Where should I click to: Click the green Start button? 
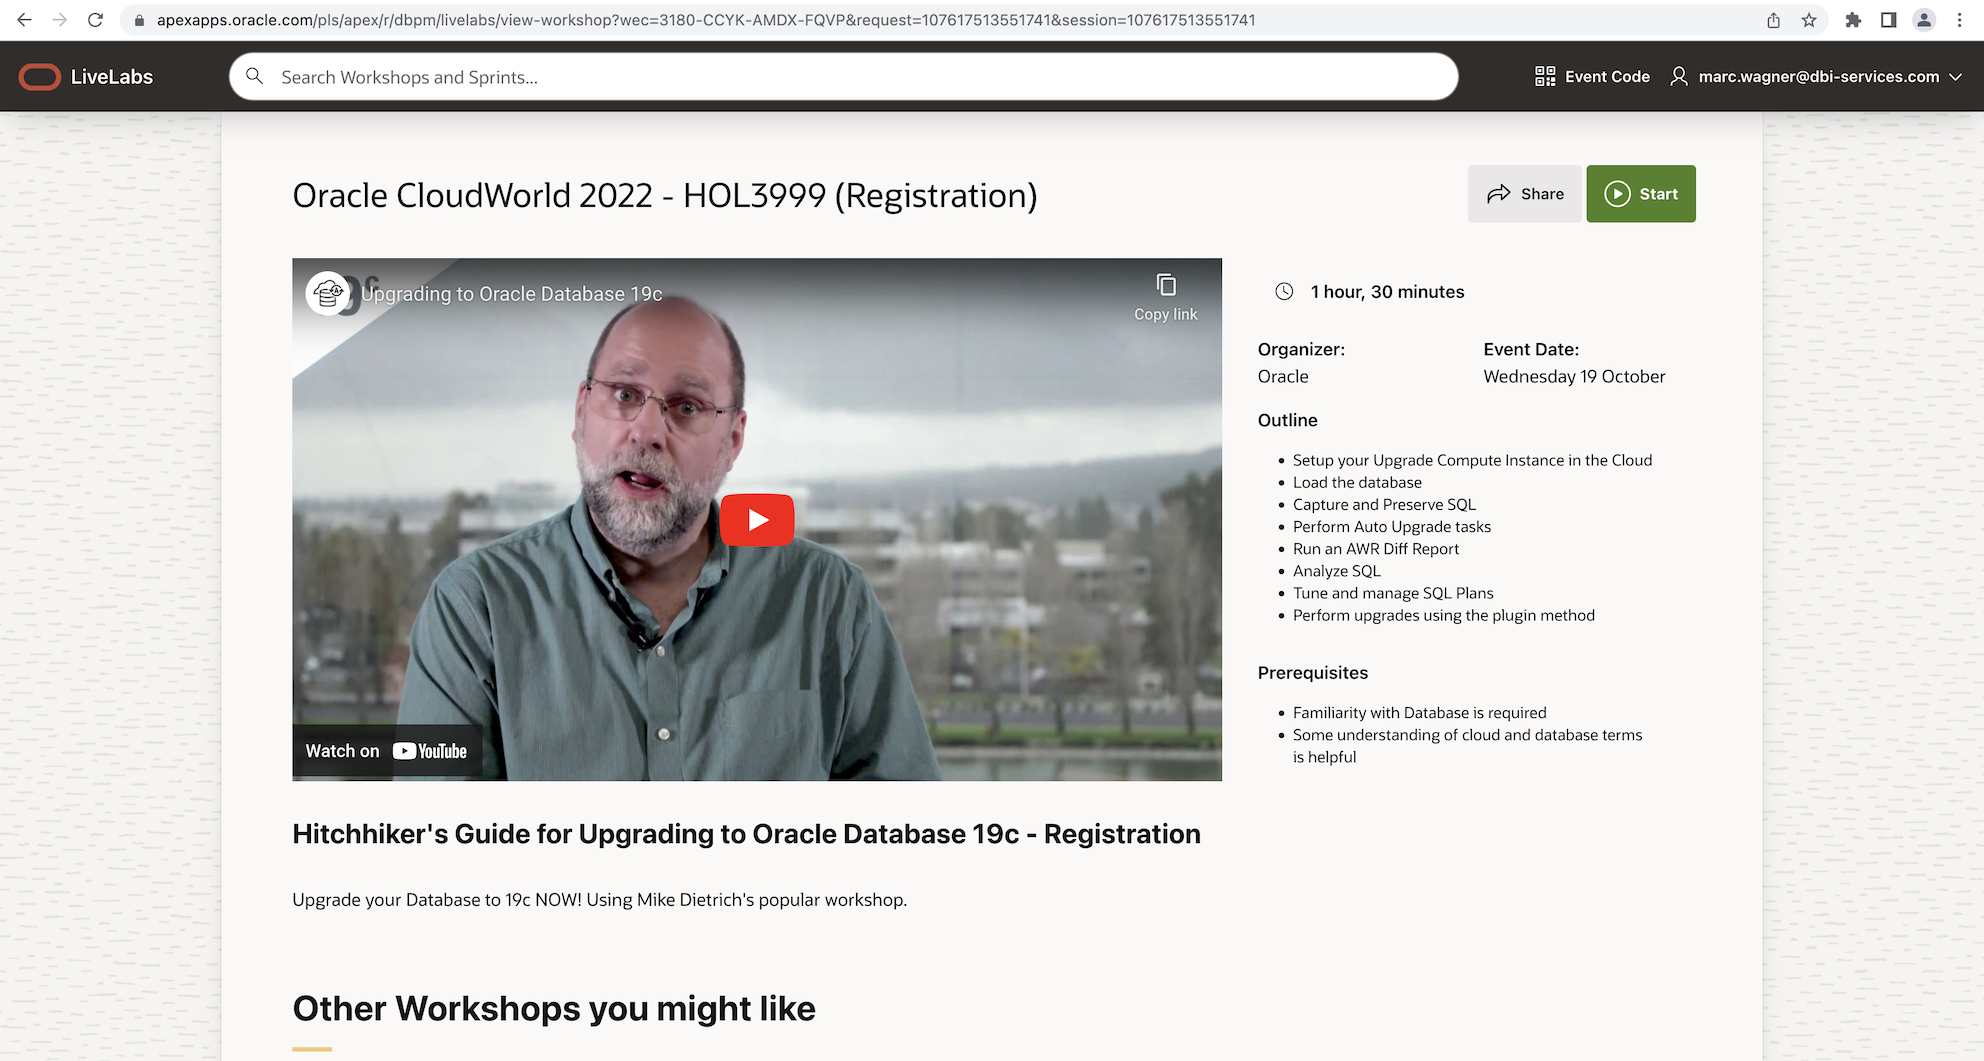click(x=1641, y=194)
